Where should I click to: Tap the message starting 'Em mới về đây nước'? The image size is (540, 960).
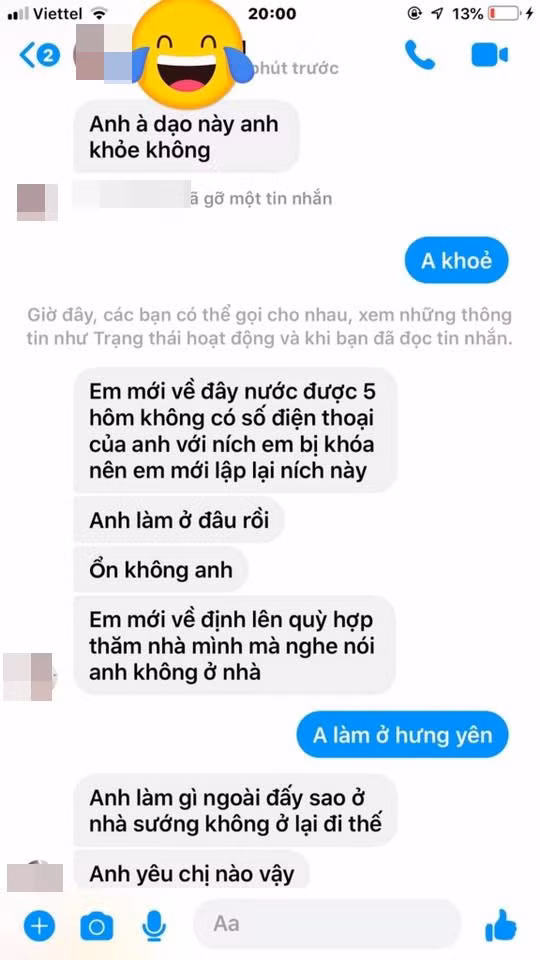pos(236,430)
